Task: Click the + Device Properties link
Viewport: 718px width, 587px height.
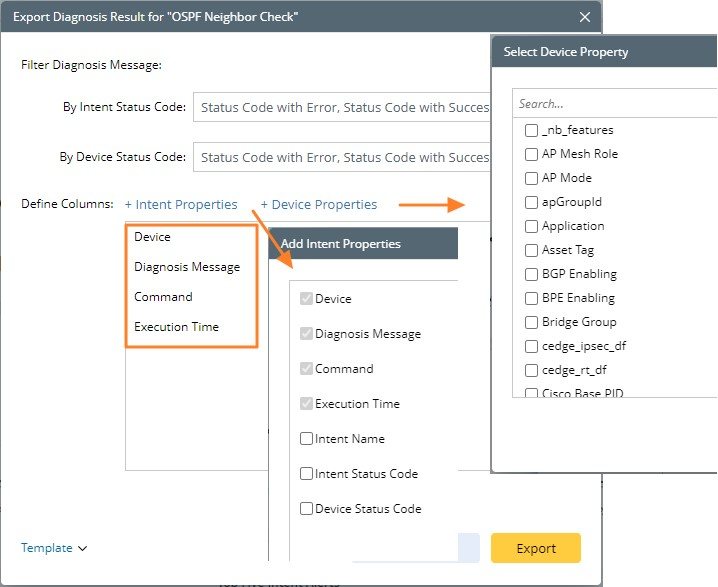Action: (x=319, y=204)
